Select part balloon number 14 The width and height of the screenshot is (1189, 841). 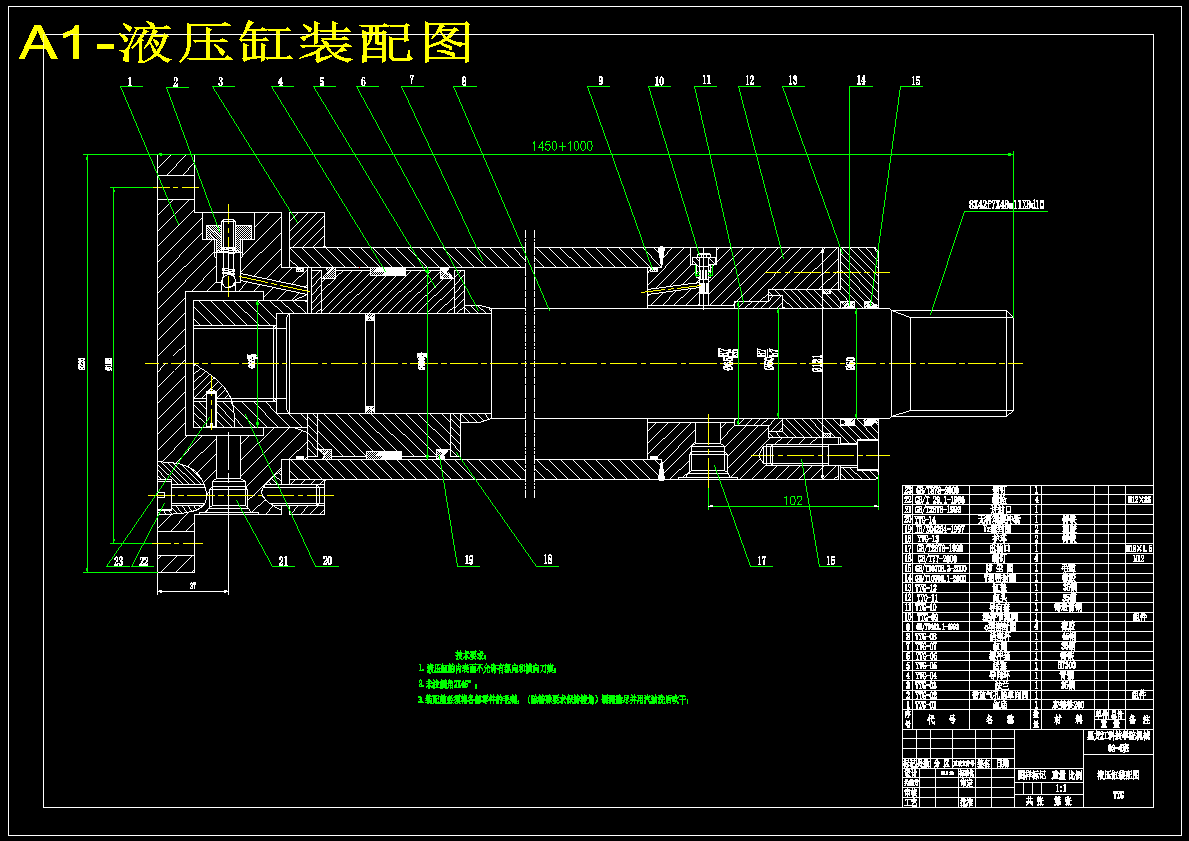pos(861,80)
